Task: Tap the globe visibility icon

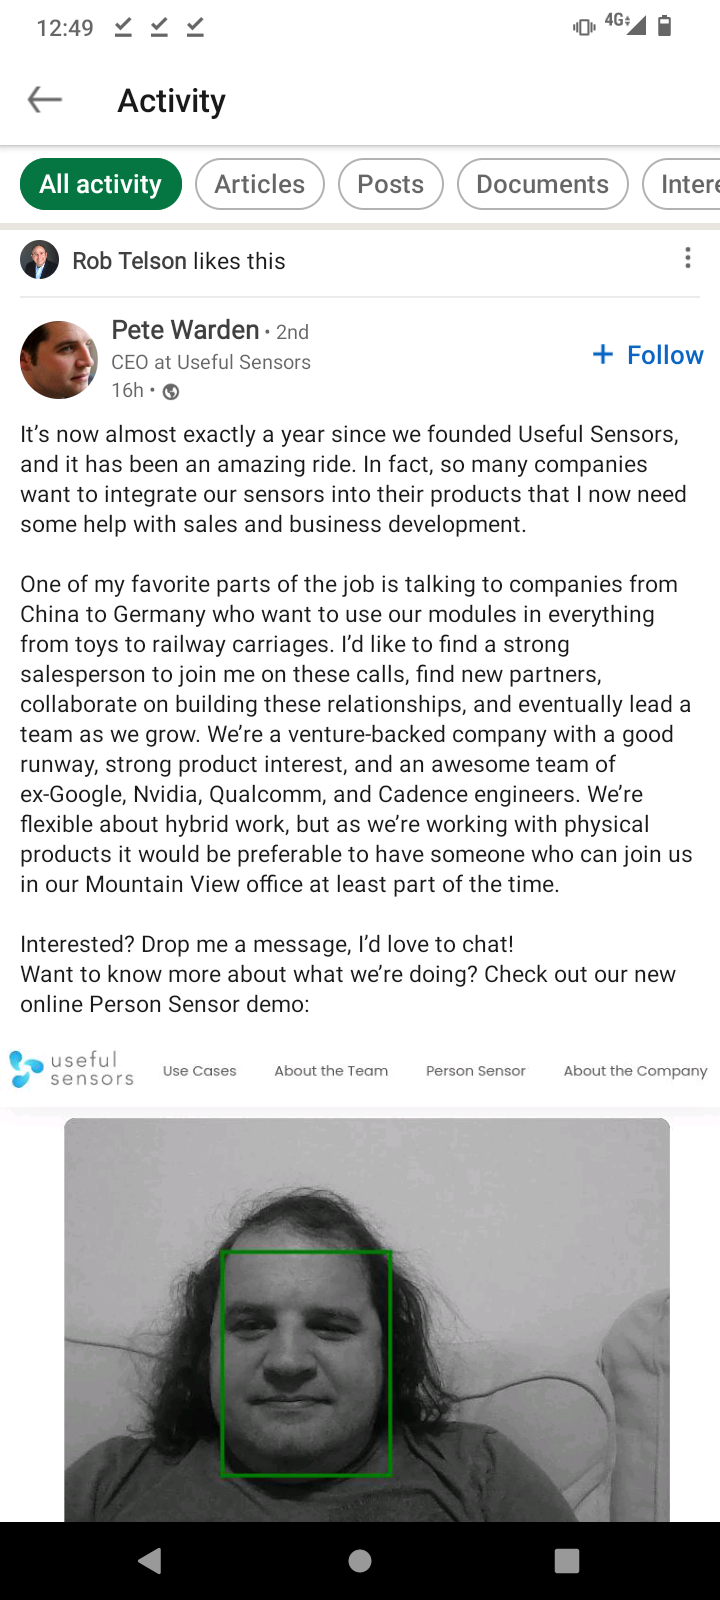Action: [171, 392]
